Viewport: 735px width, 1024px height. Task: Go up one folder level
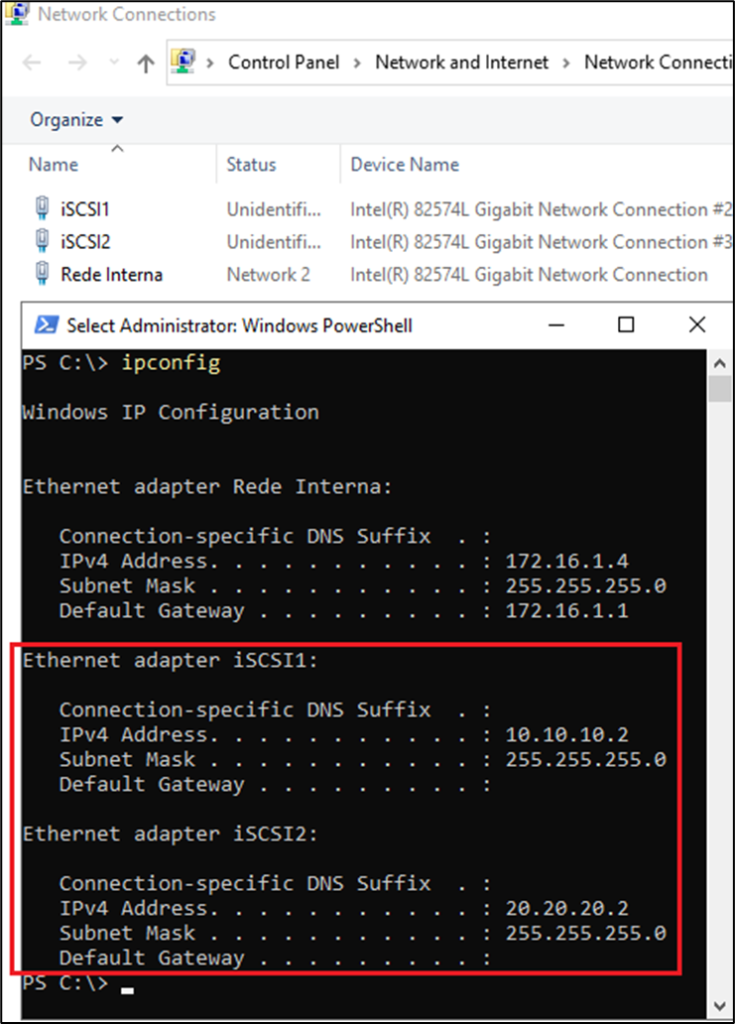point(146,63)
